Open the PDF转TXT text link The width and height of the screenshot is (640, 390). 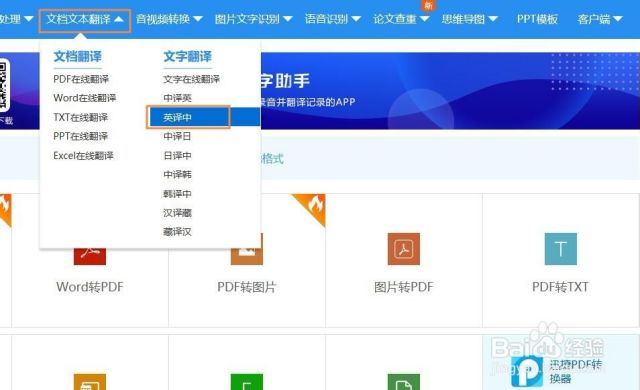[560, 287]
